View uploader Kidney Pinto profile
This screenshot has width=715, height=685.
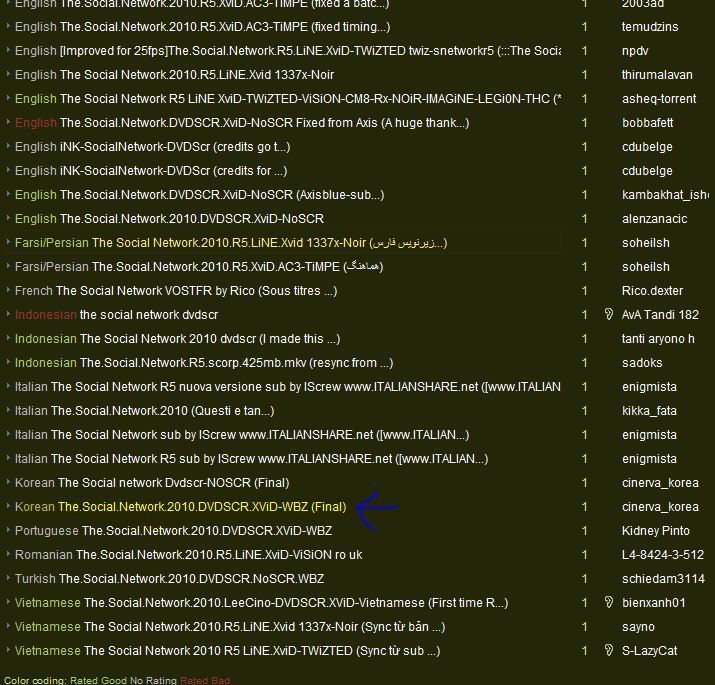pyautogui.click(x=656, y=531)
